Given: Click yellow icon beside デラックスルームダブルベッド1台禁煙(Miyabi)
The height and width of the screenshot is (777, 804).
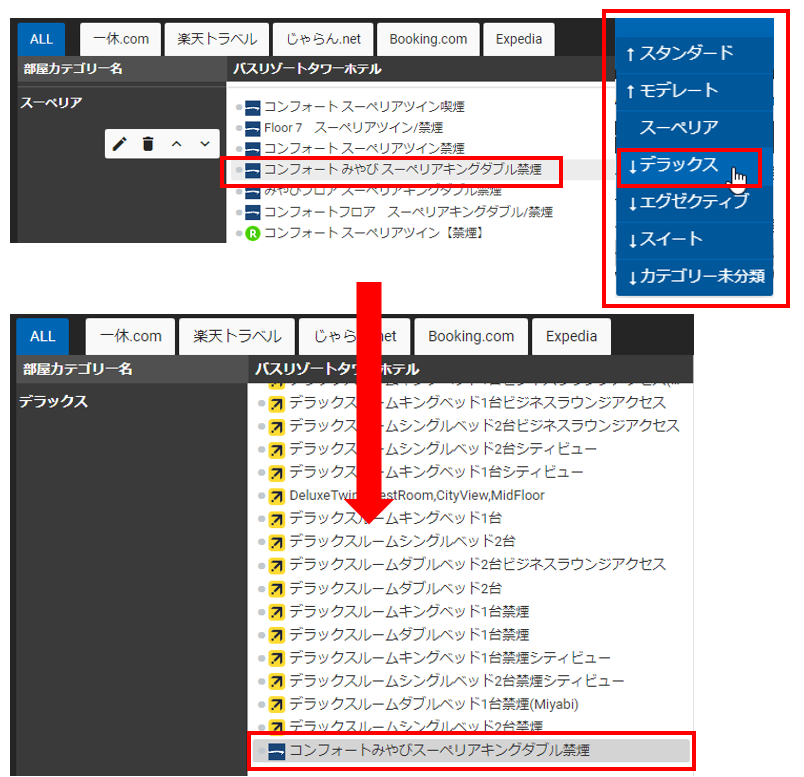Looking at the screenshot, I should (x=277, y=705).
